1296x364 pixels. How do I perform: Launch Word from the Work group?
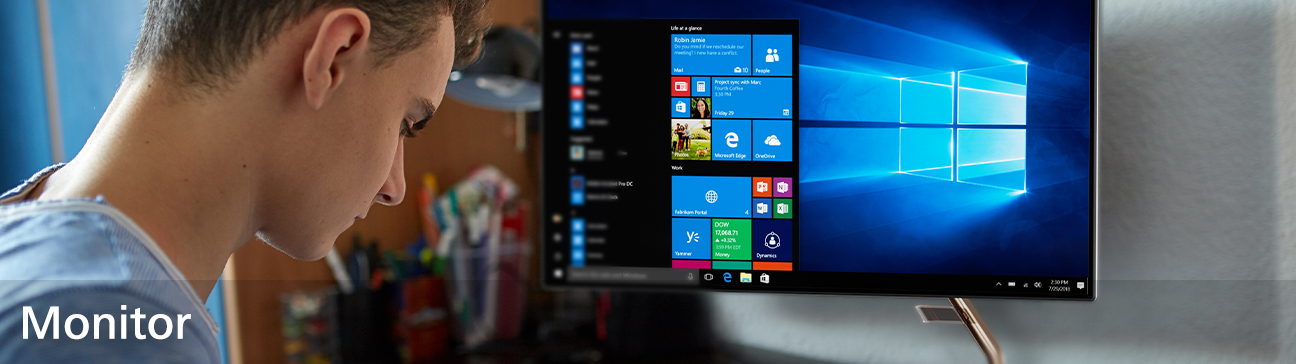(x=761, y=208)
